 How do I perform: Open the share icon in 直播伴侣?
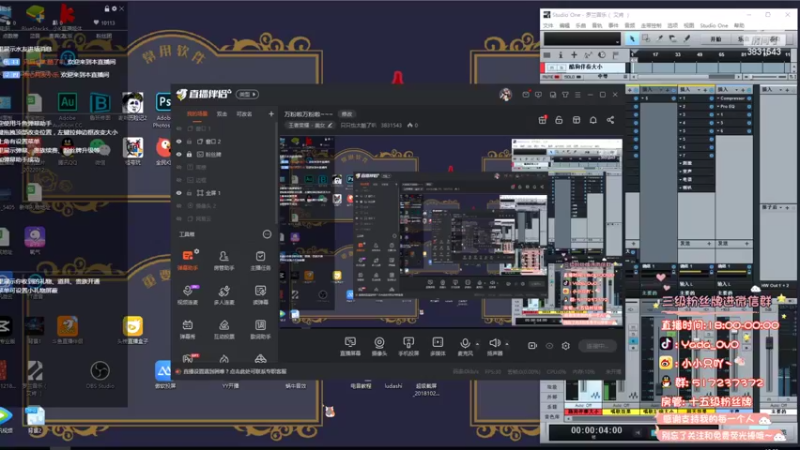pyautogui.click(x=610, y=120)
